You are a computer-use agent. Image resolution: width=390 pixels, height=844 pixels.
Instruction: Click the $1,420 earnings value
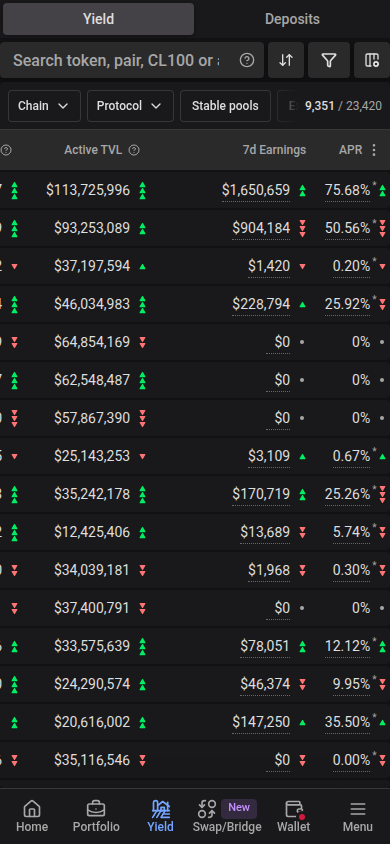click(269, 266)
